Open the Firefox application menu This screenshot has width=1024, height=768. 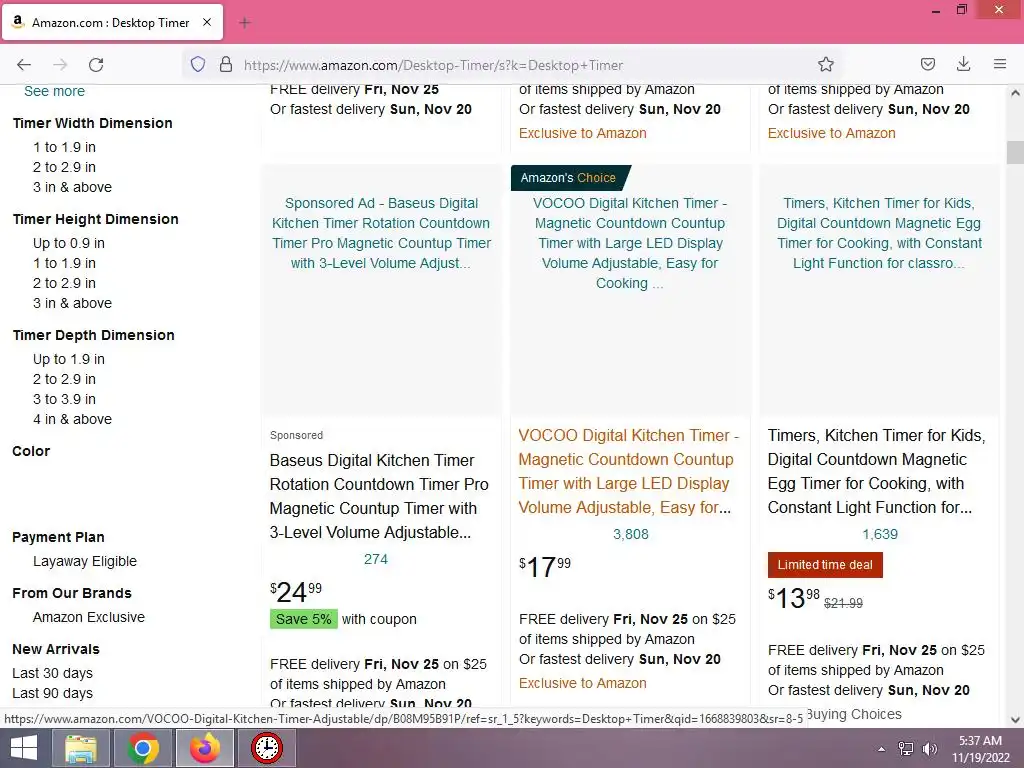point(1000,64)
